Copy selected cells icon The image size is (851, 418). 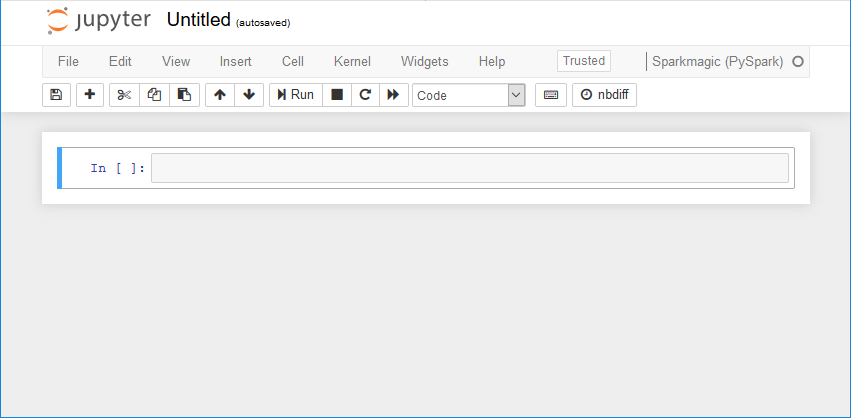coord(154,95)
